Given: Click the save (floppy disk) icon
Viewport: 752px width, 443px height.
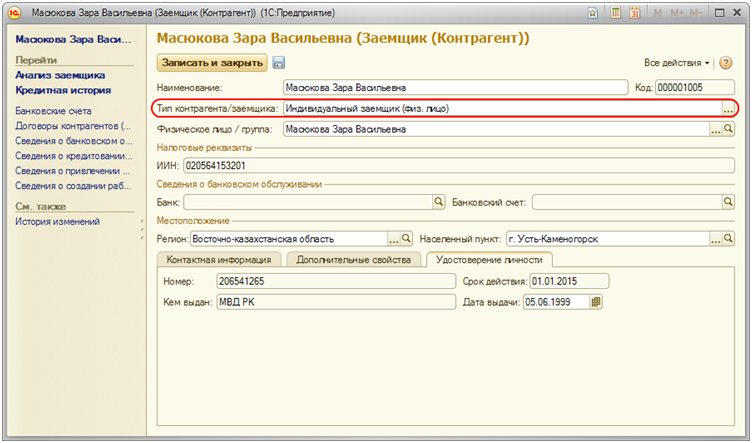Looking at the screenshot, I should 278,63.
